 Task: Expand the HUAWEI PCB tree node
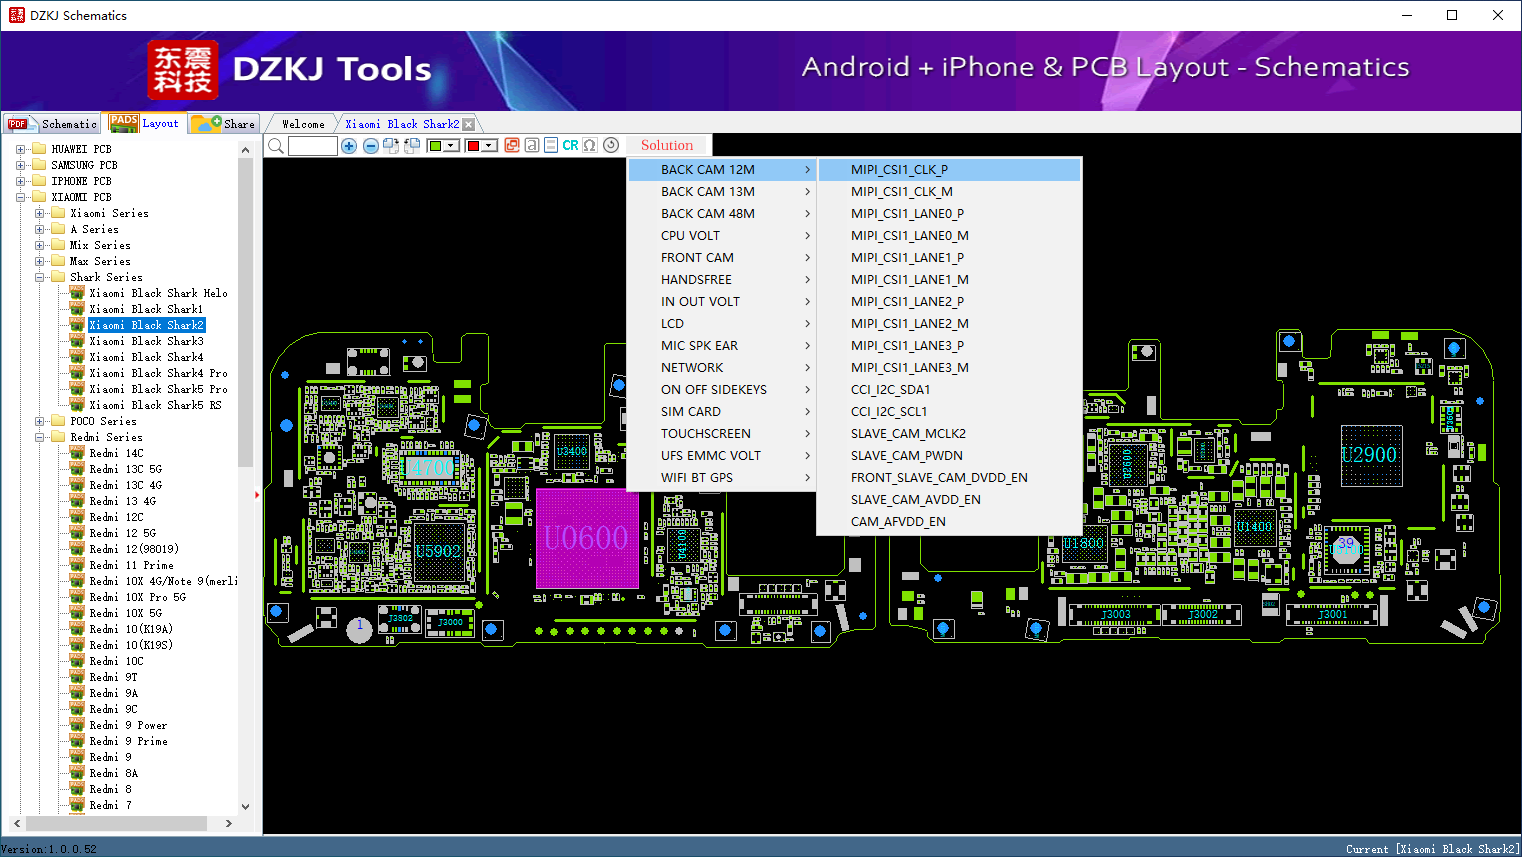[x=20, y=149]
